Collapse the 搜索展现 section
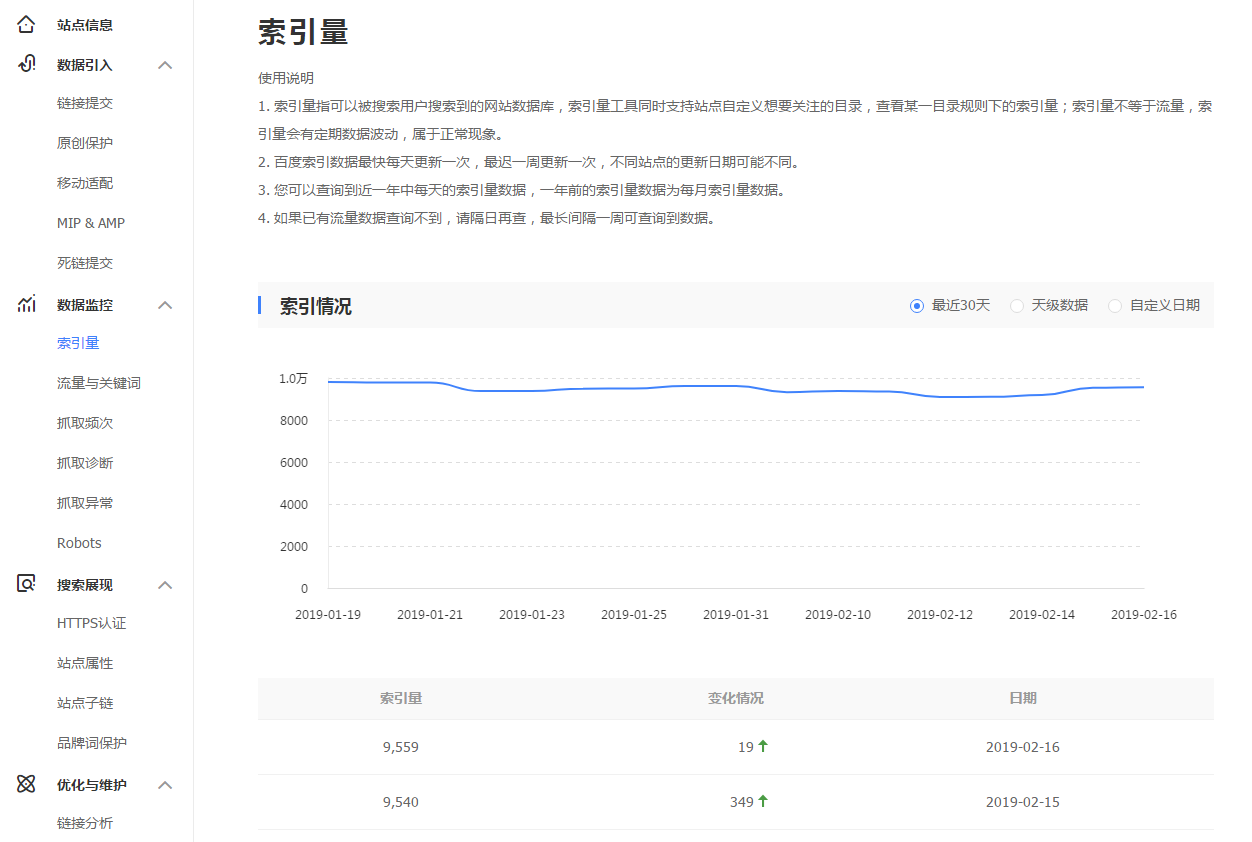This screenshot has width=1252, height=842. (x=165, y=584)
